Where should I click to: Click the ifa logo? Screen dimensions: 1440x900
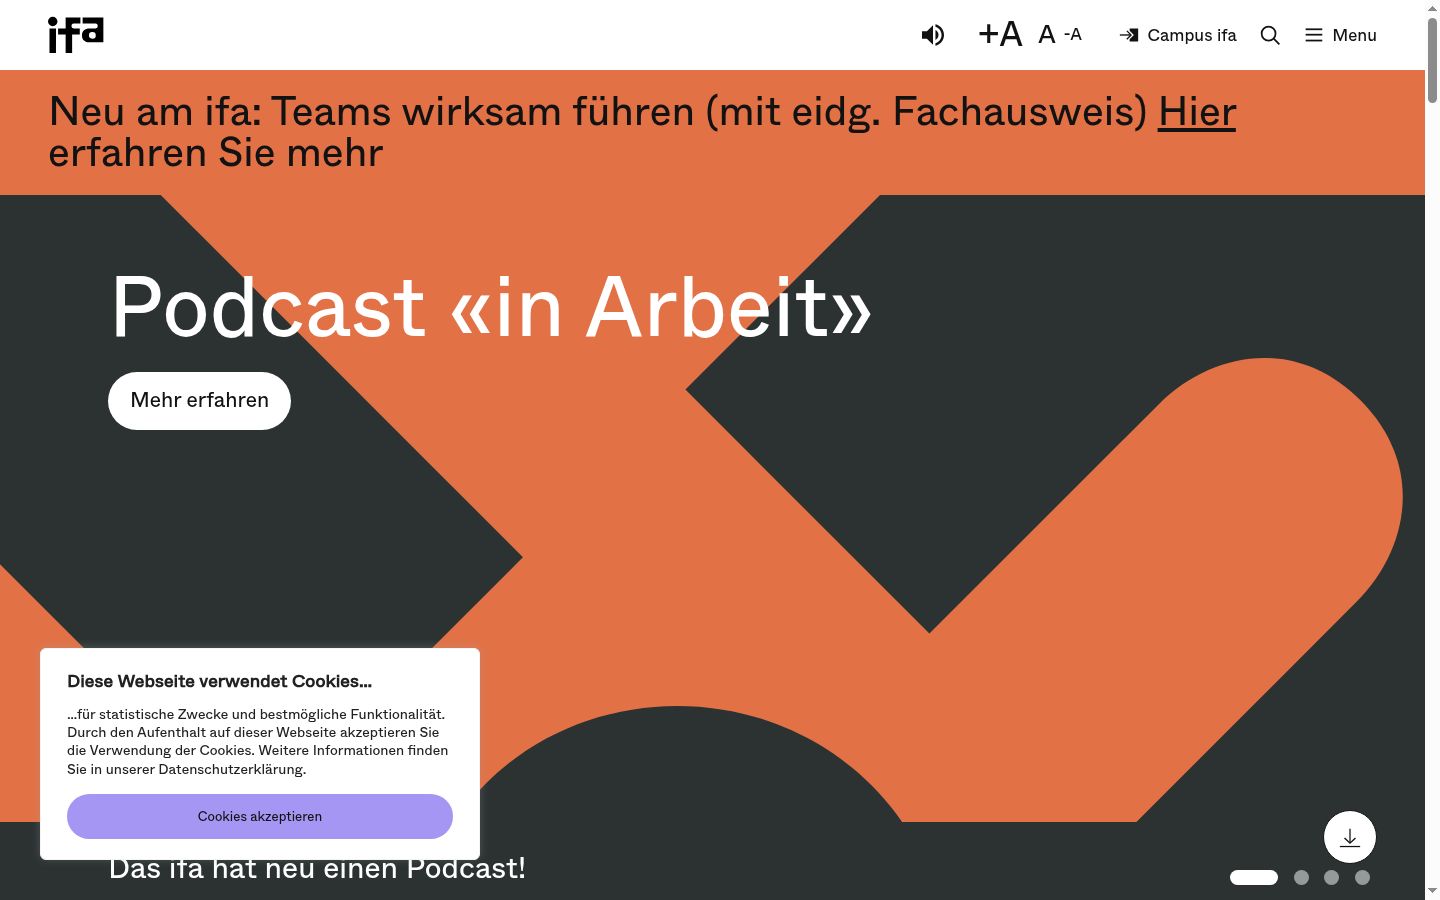pyautogui.click(x=76, y=34)
